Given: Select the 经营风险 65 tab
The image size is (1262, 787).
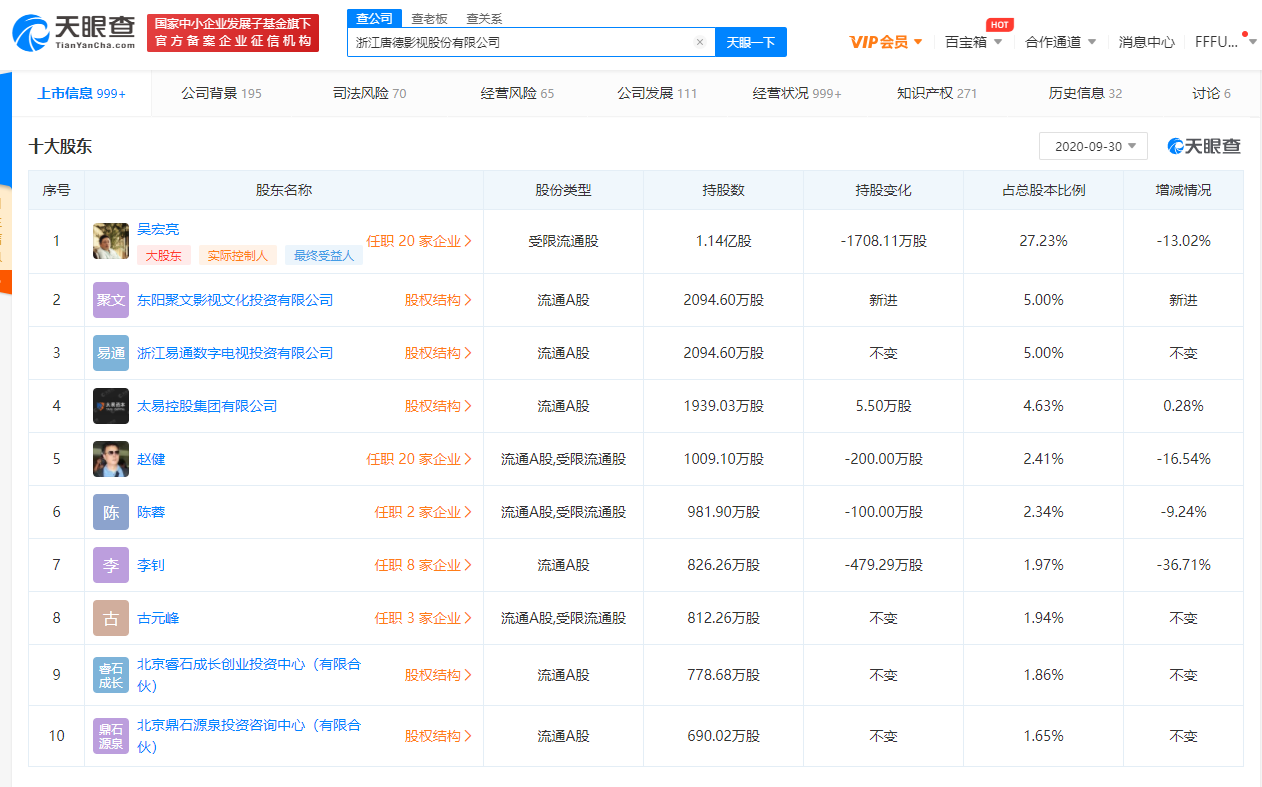Looking at the screenshot, I should click(x=517, y=93).
